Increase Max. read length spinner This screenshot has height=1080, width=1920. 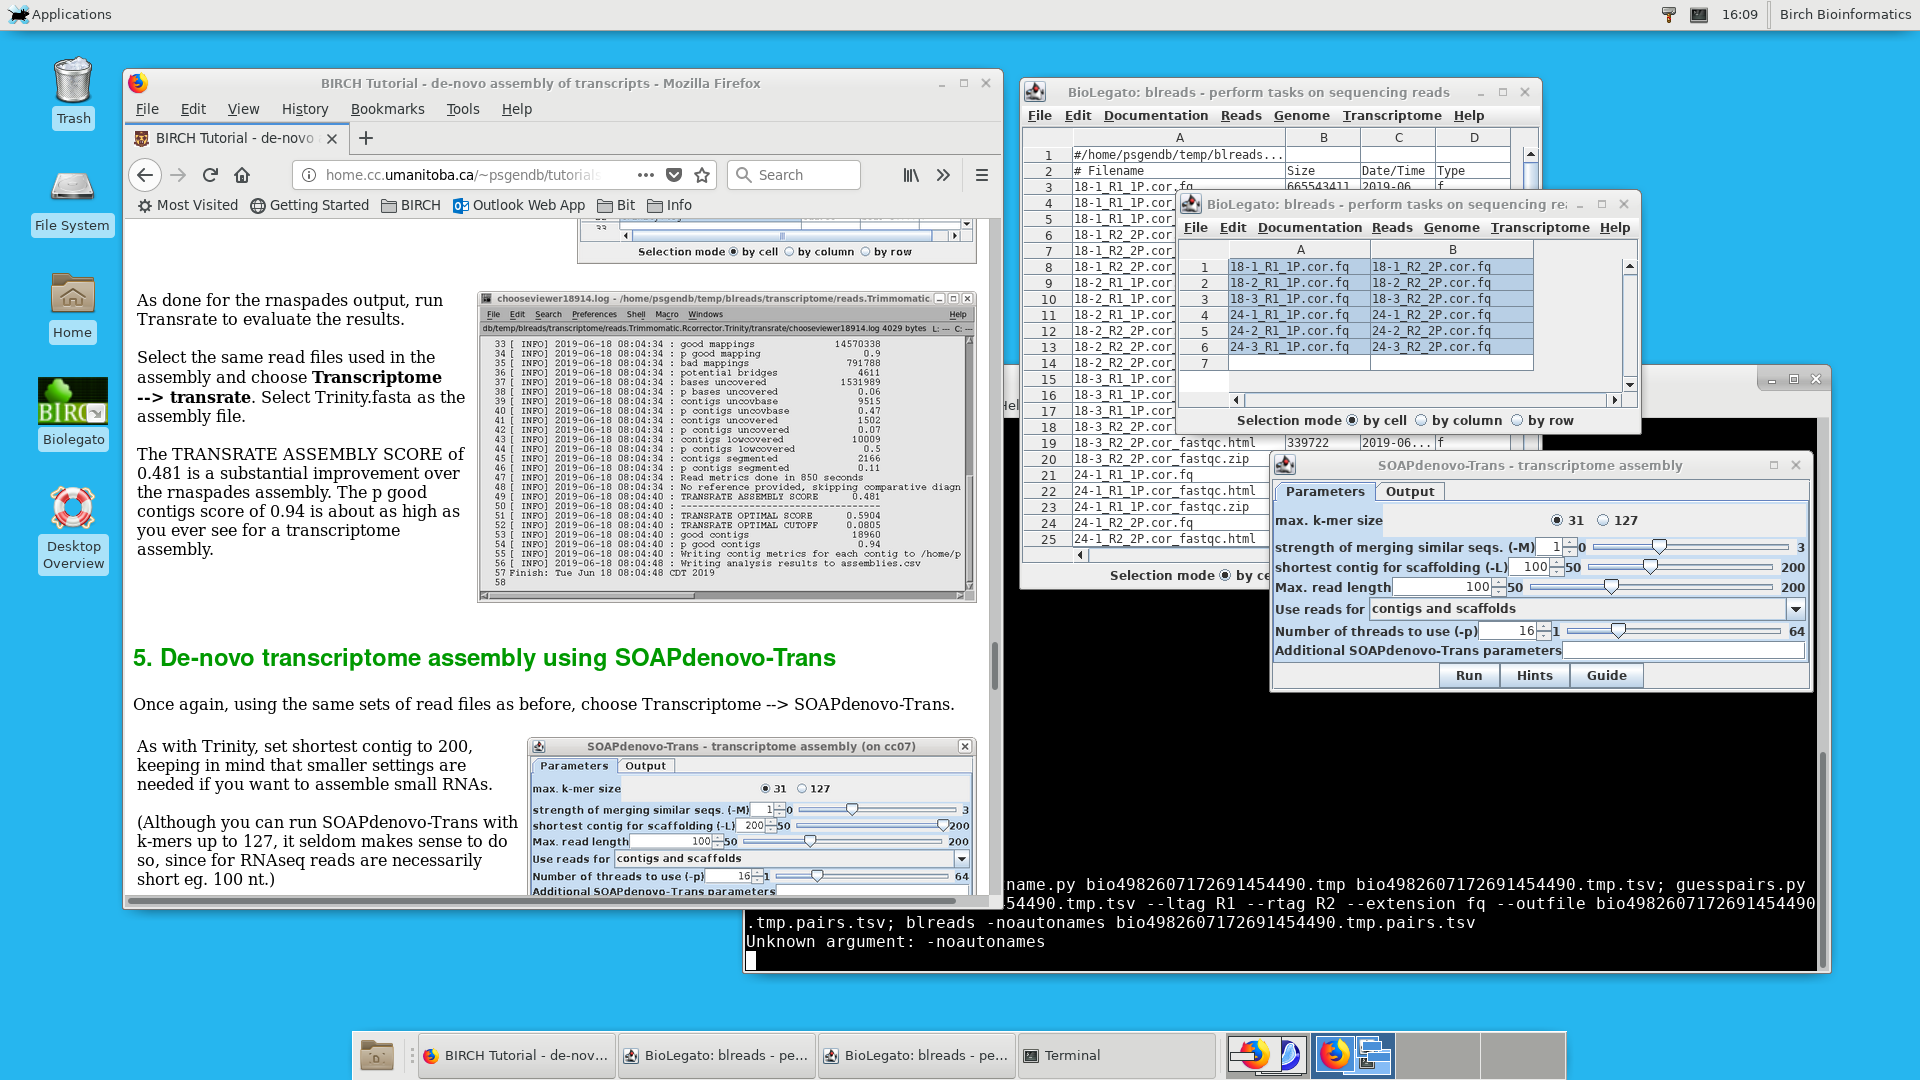[1499, 582]
